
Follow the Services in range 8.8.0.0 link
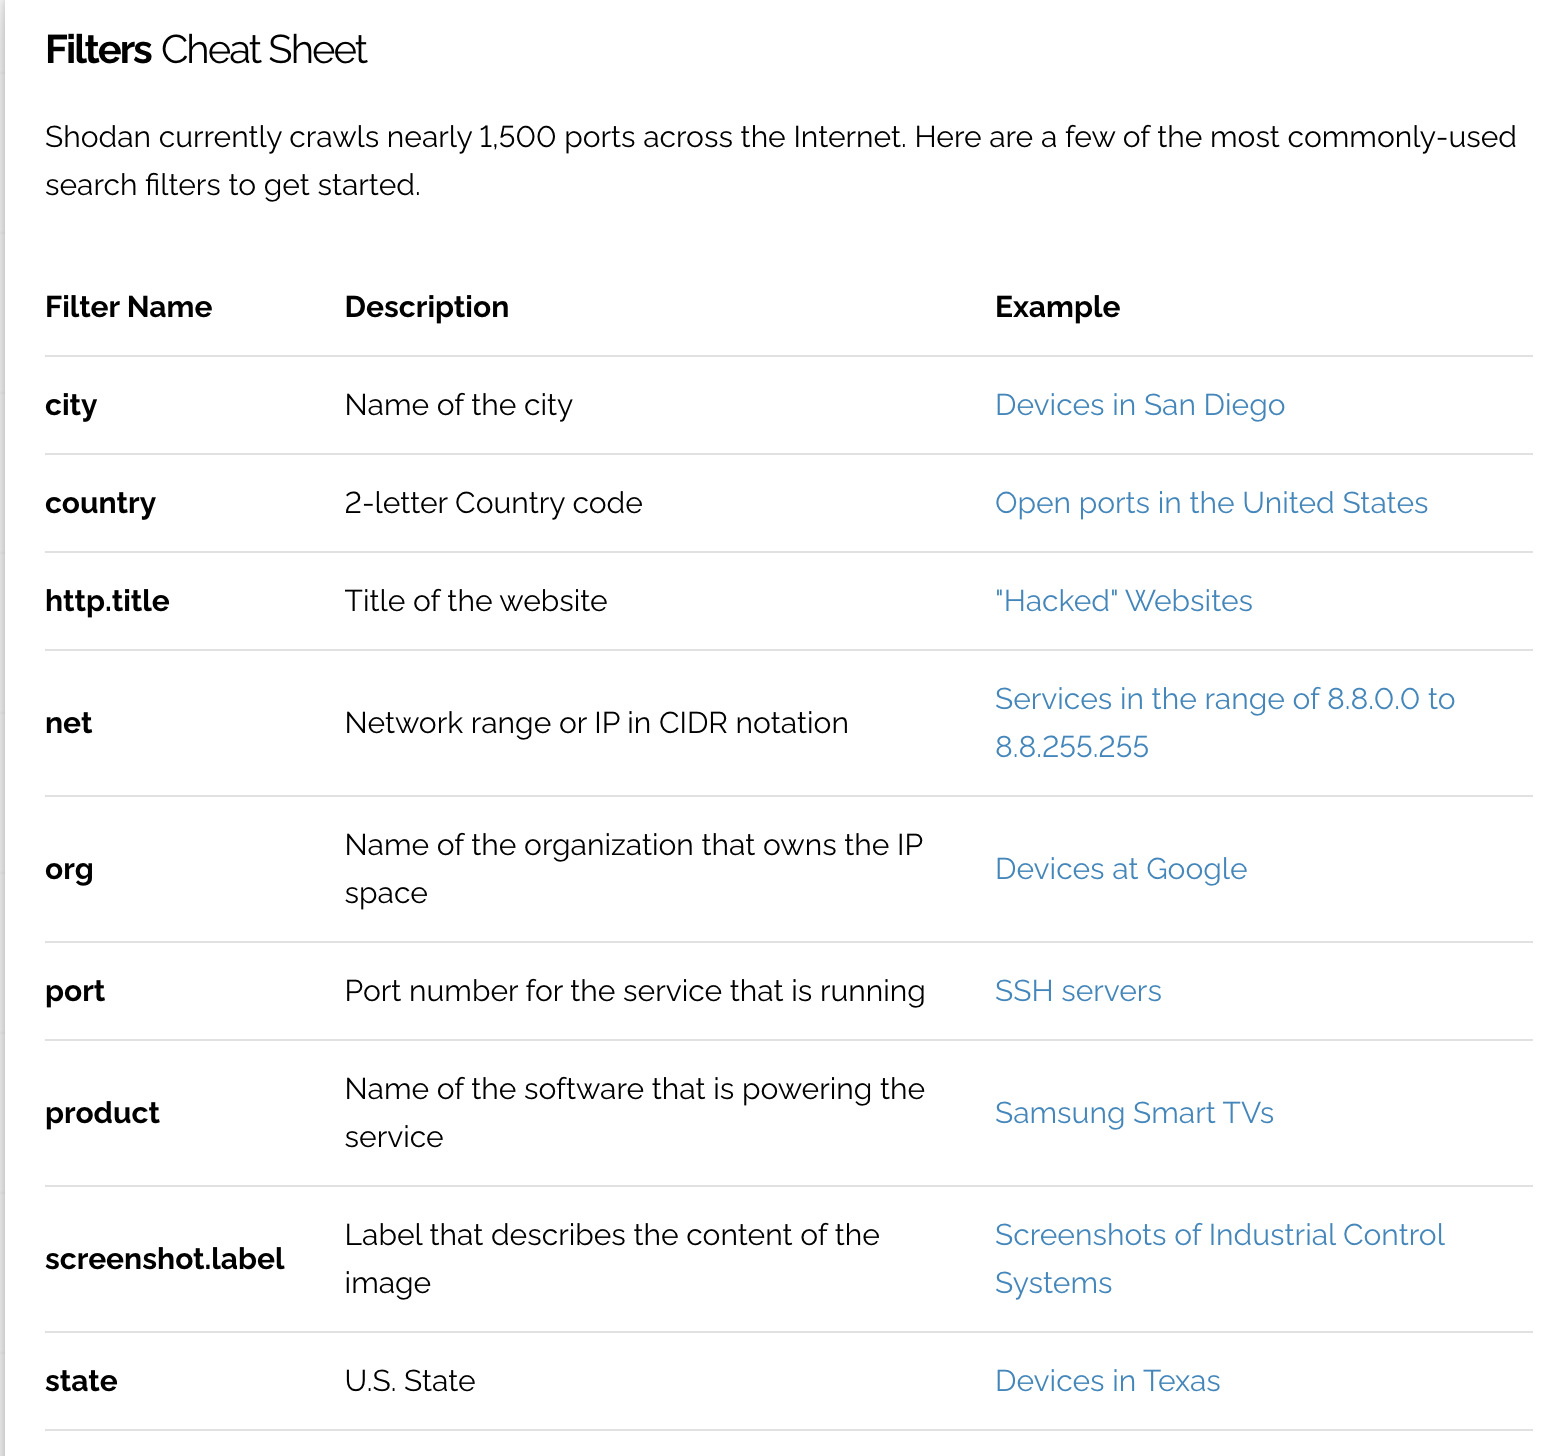click(x=1223, y=699)
